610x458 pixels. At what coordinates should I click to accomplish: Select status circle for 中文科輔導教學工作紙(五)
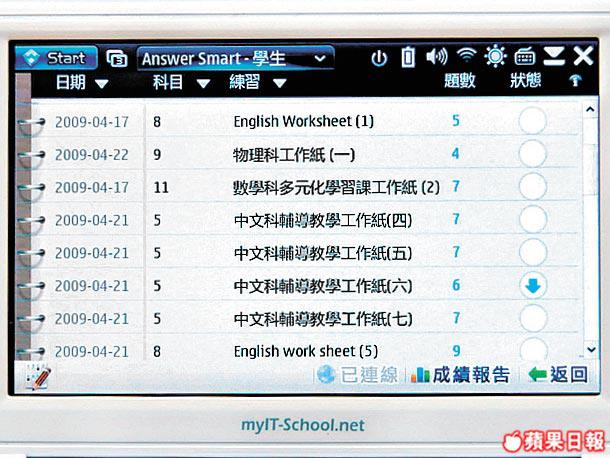click(x=533, y=252)
